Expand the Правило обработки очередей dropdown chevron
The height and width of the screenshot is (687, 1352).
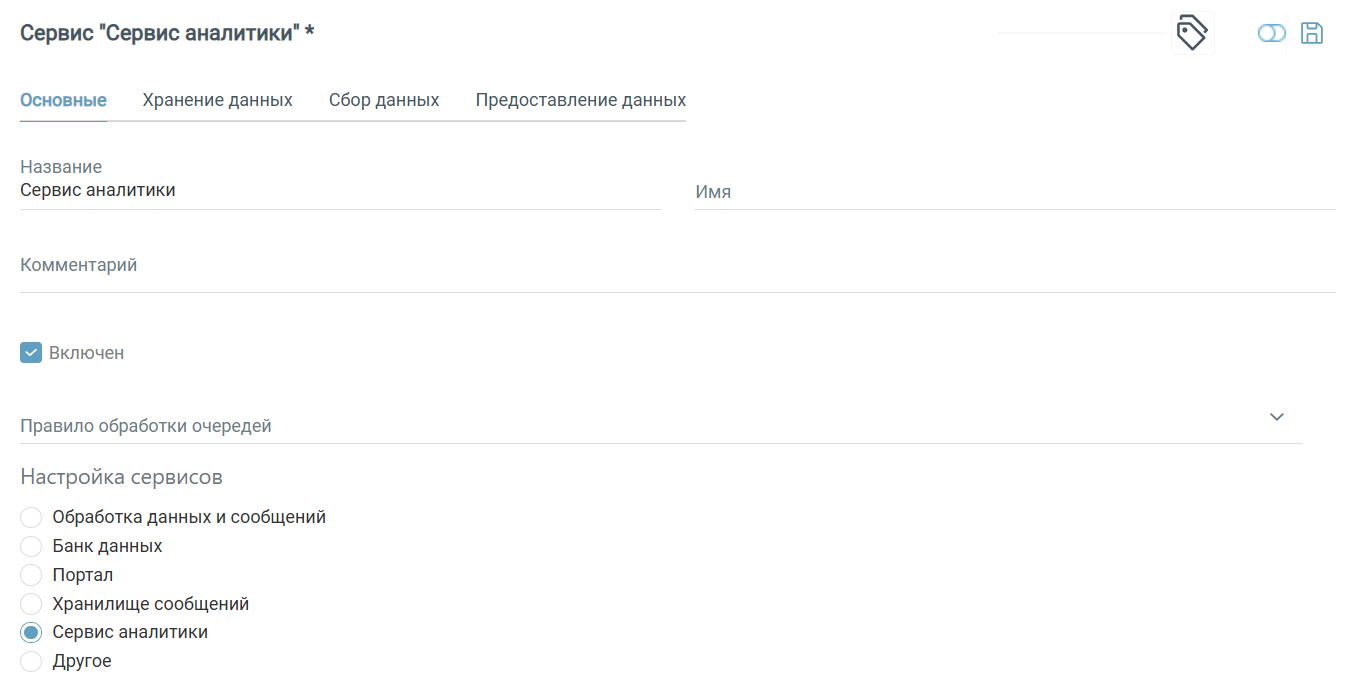(x=1276, y=417)
